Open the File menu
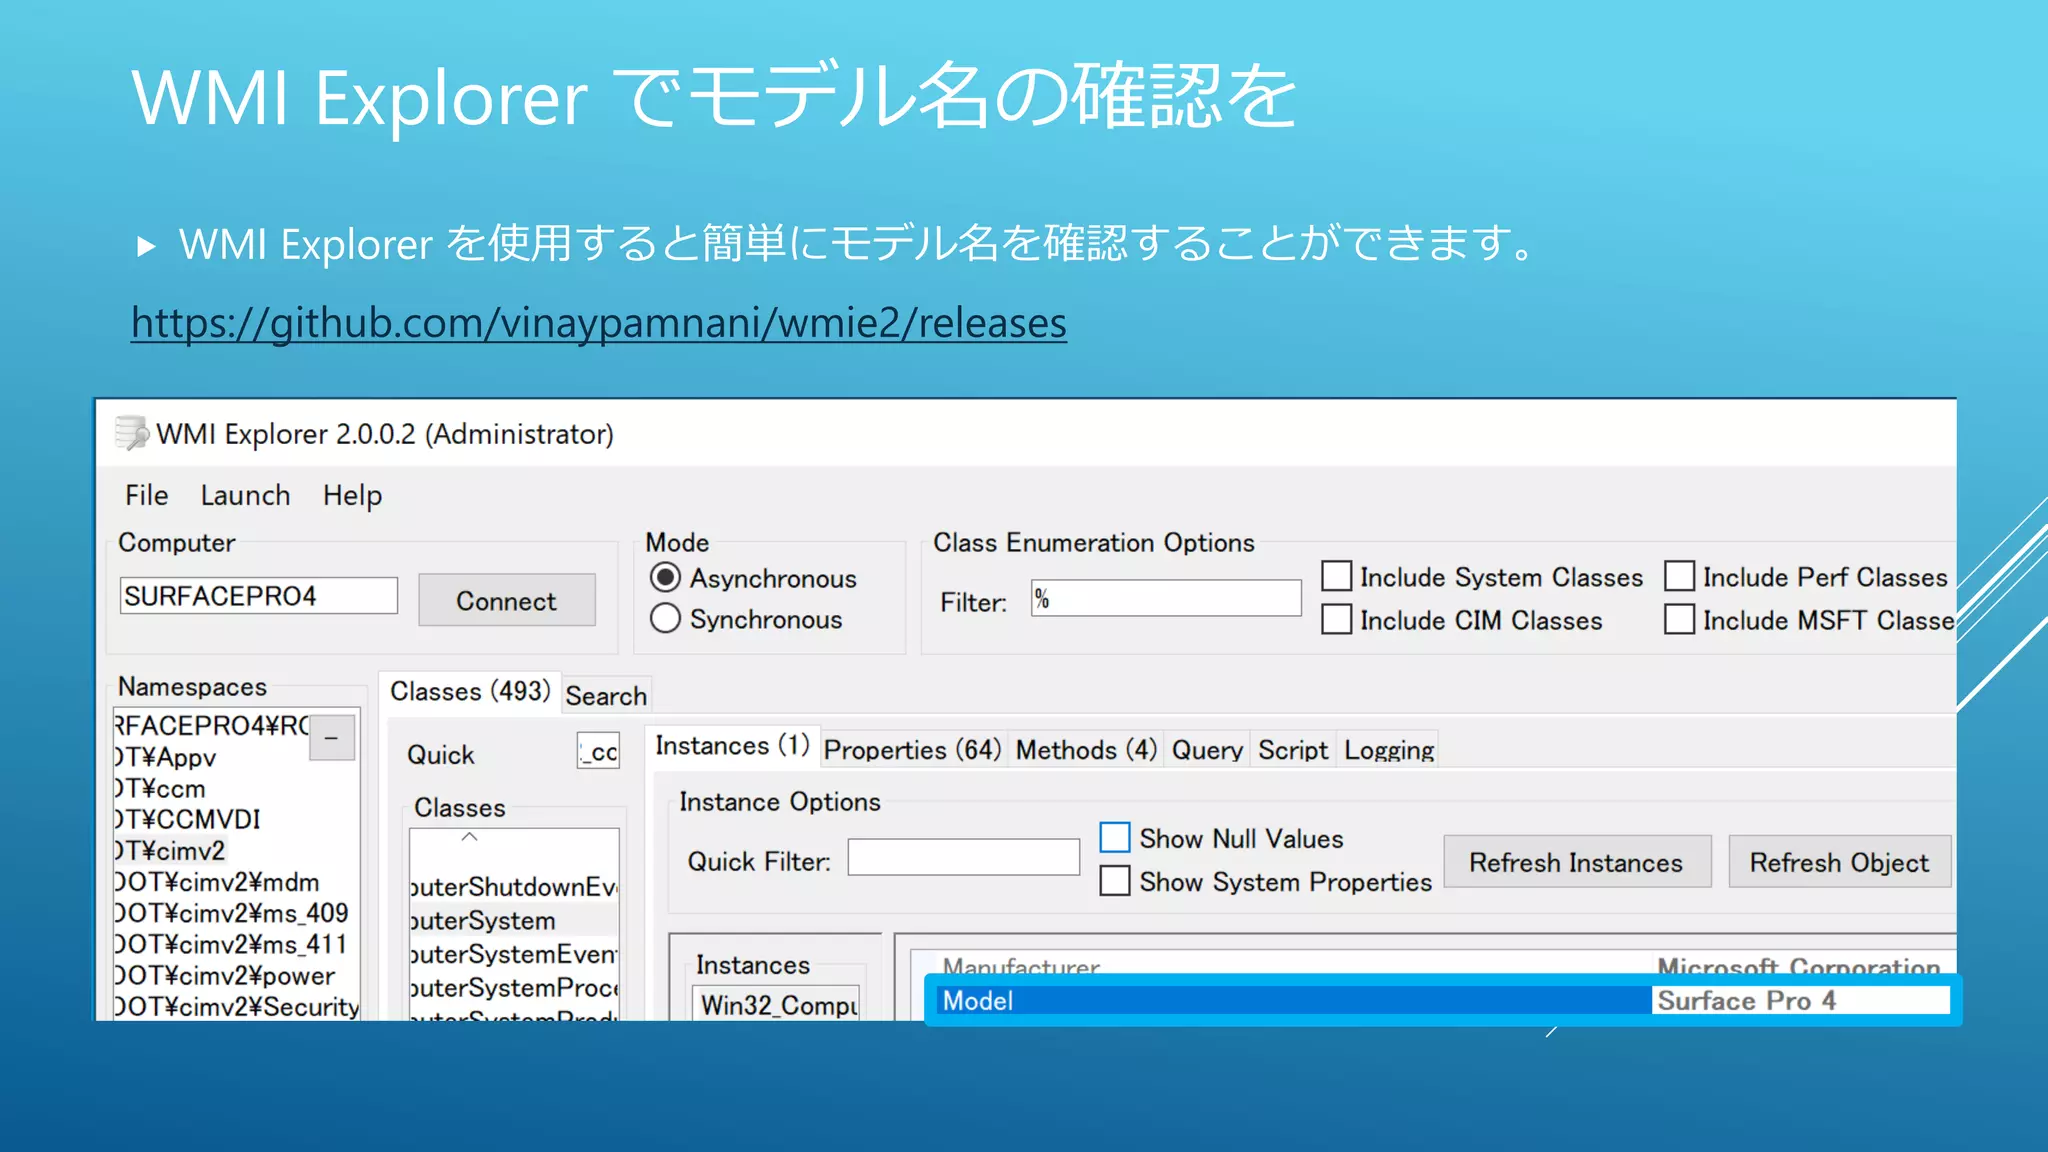 pos(146,495)
